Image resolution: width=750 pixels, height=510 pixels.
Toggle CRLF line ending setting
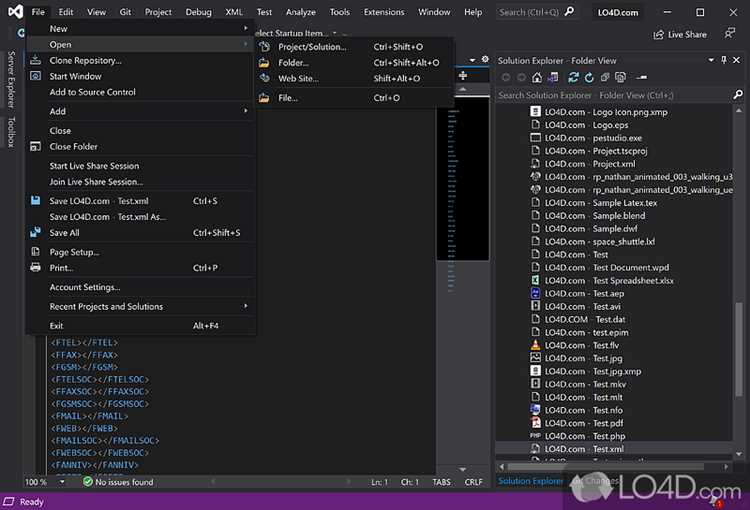click(x=473, y=482)
